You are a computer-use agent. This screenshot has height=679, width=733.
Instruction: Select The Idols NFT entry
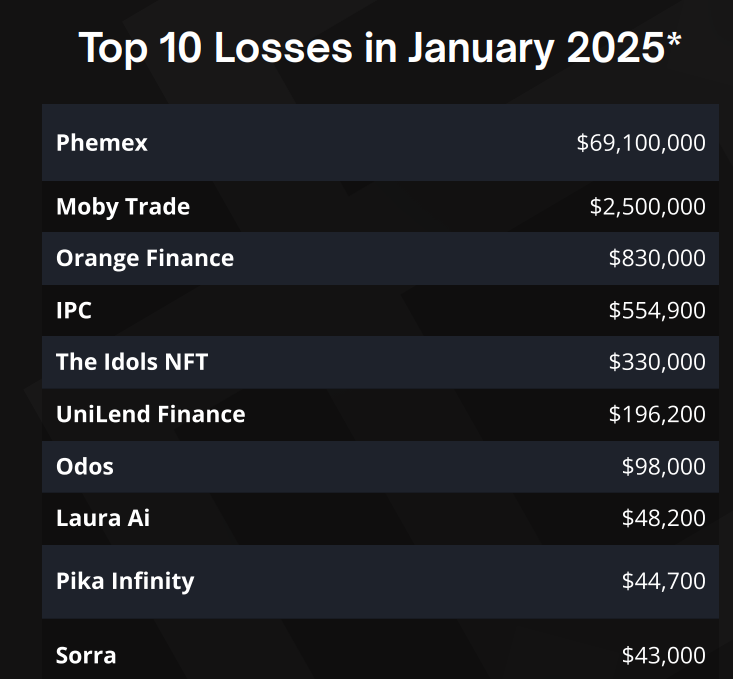132,362
